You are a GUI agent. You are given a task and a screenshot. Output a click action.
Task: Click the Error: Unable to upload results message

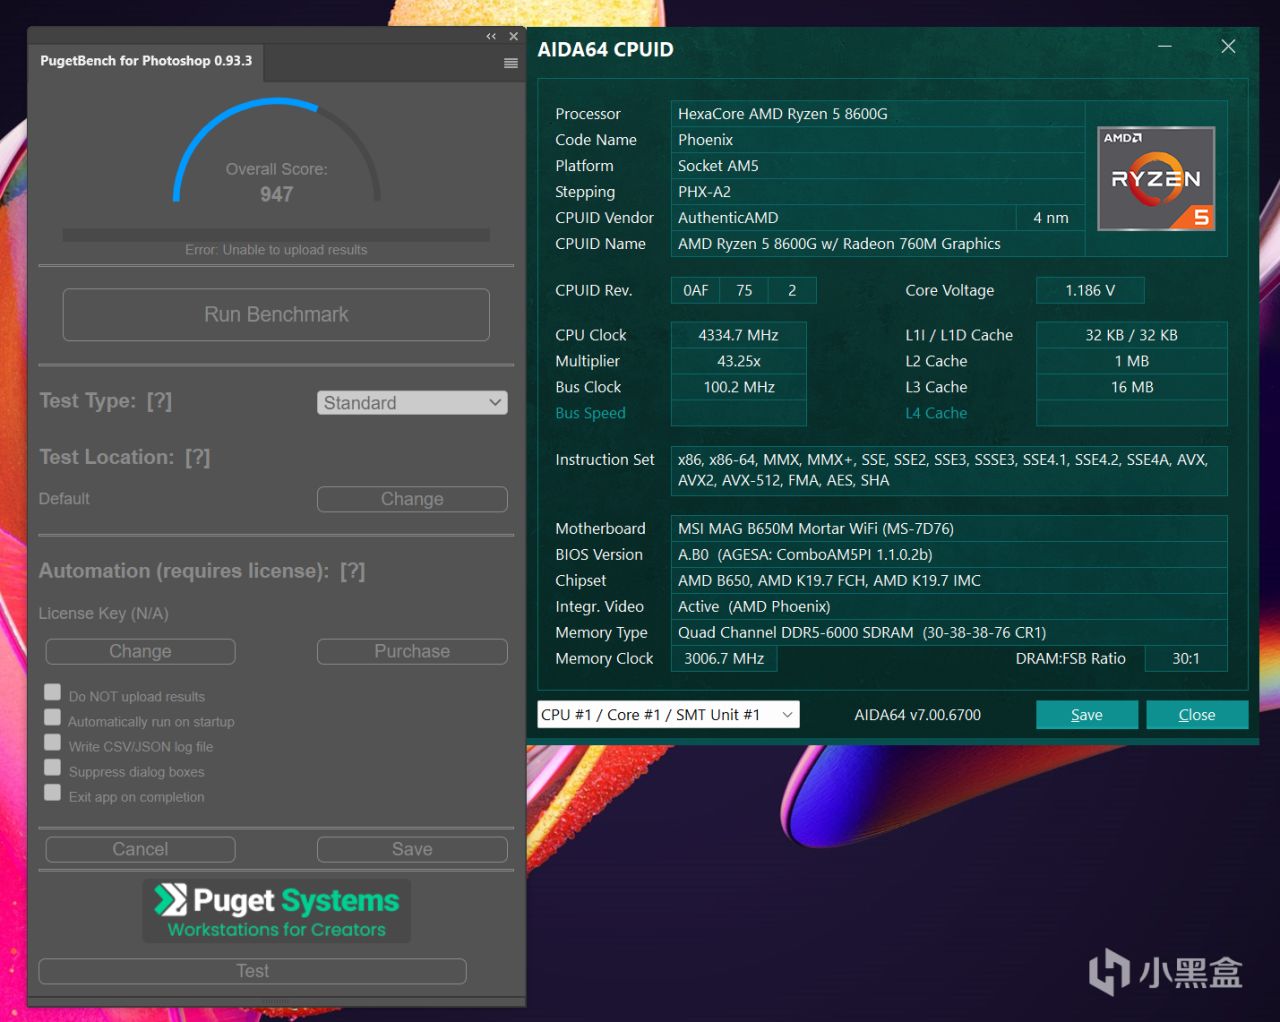point(276,250)
